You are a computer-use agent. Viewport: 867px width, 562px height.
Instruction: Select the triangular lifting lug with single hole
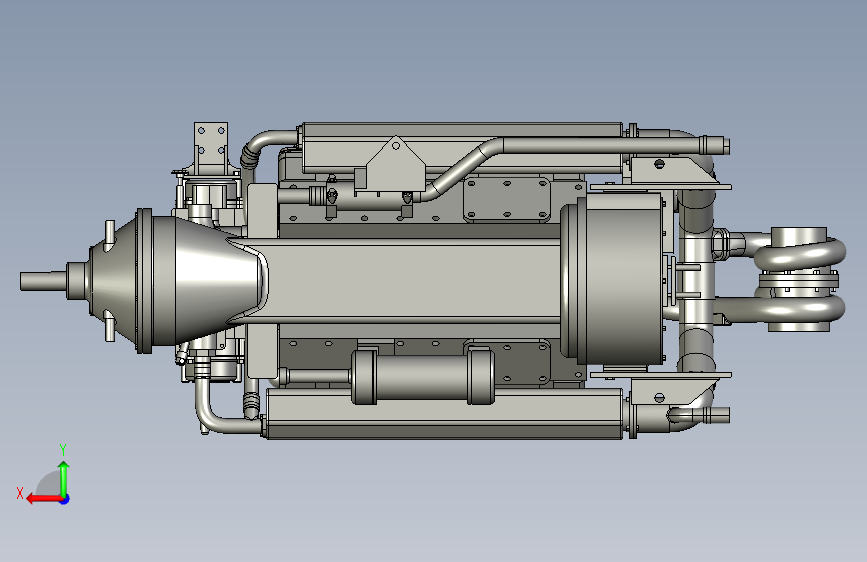point(396,164)
